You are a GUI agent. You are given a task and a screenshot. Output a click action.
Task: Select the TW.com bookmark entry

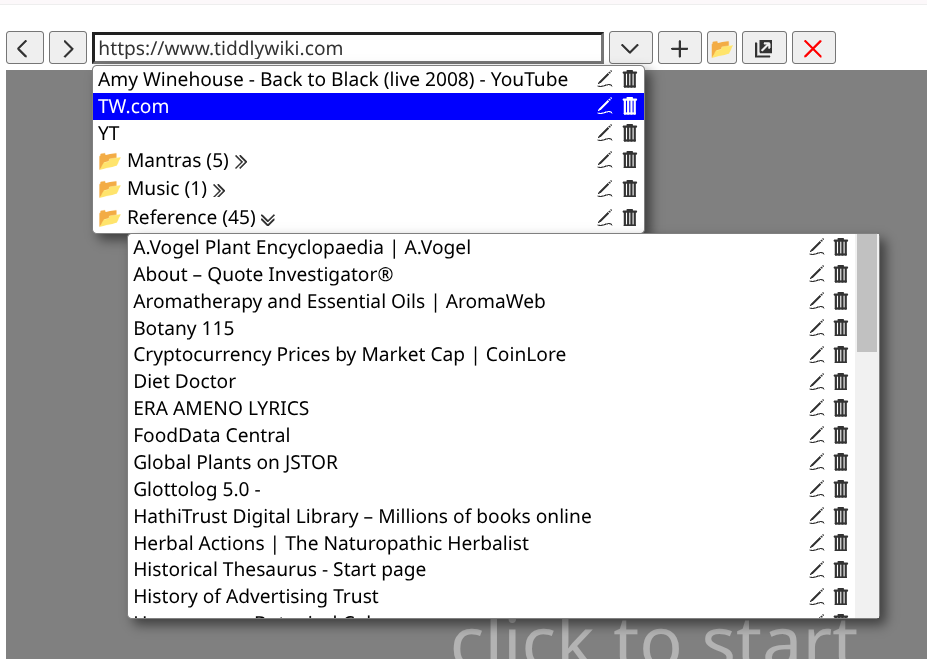[134, 106]
